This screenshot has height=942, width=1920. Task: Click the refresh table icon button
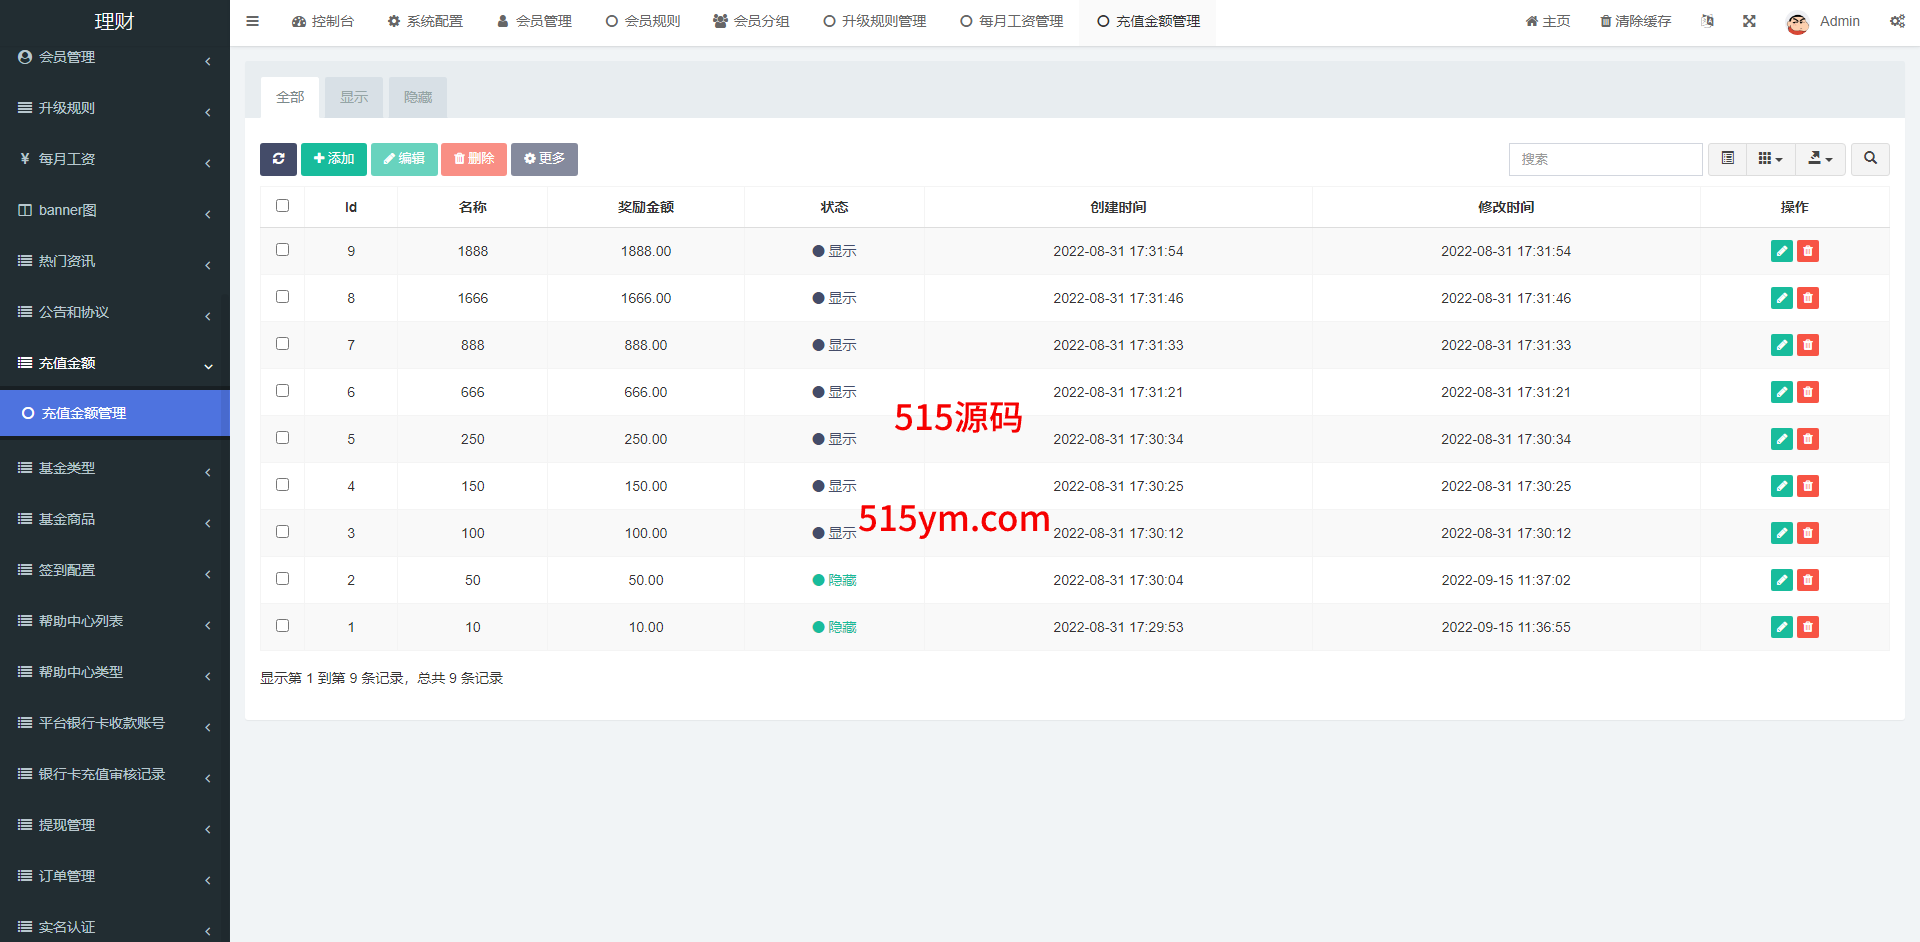pos(278,159)
